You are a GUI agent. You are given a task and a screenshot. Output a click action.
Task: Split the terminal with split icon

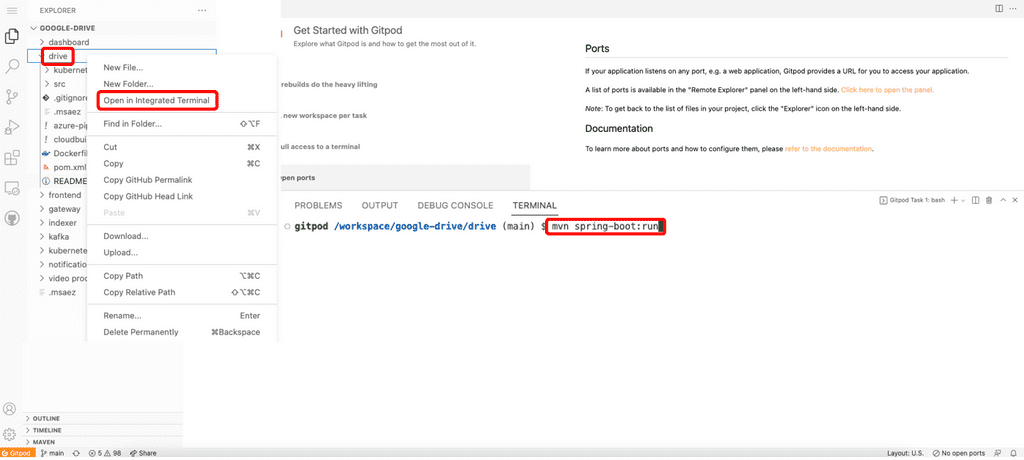pyautogui.click(x=976, y=201)
